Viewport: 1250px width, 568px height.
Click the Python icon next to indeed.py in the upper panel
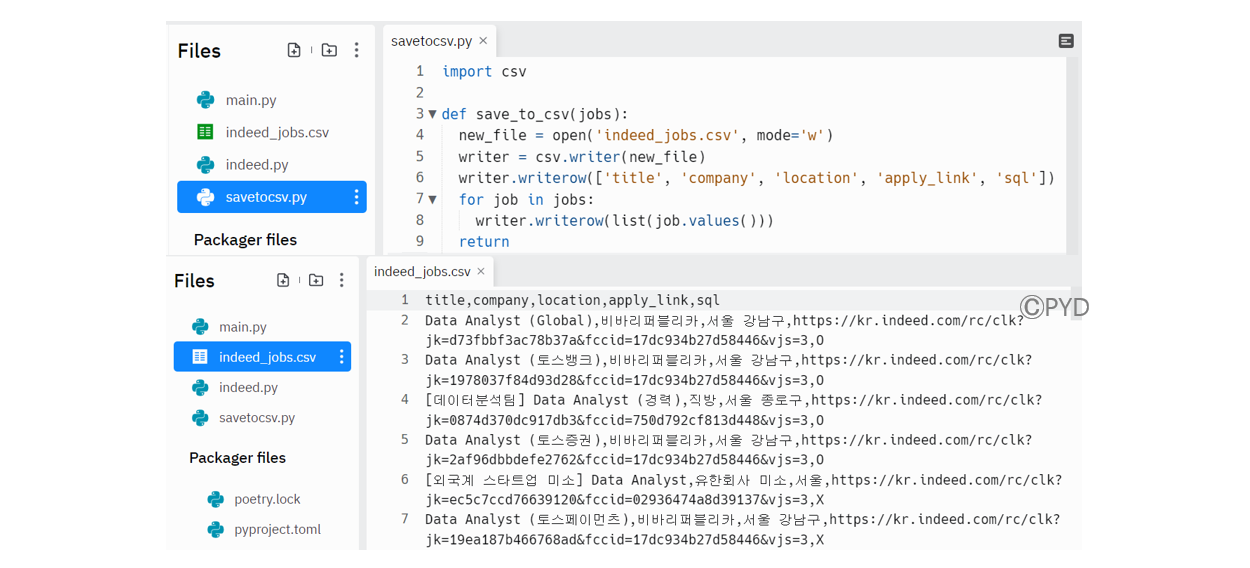click(x=205, y=165)
